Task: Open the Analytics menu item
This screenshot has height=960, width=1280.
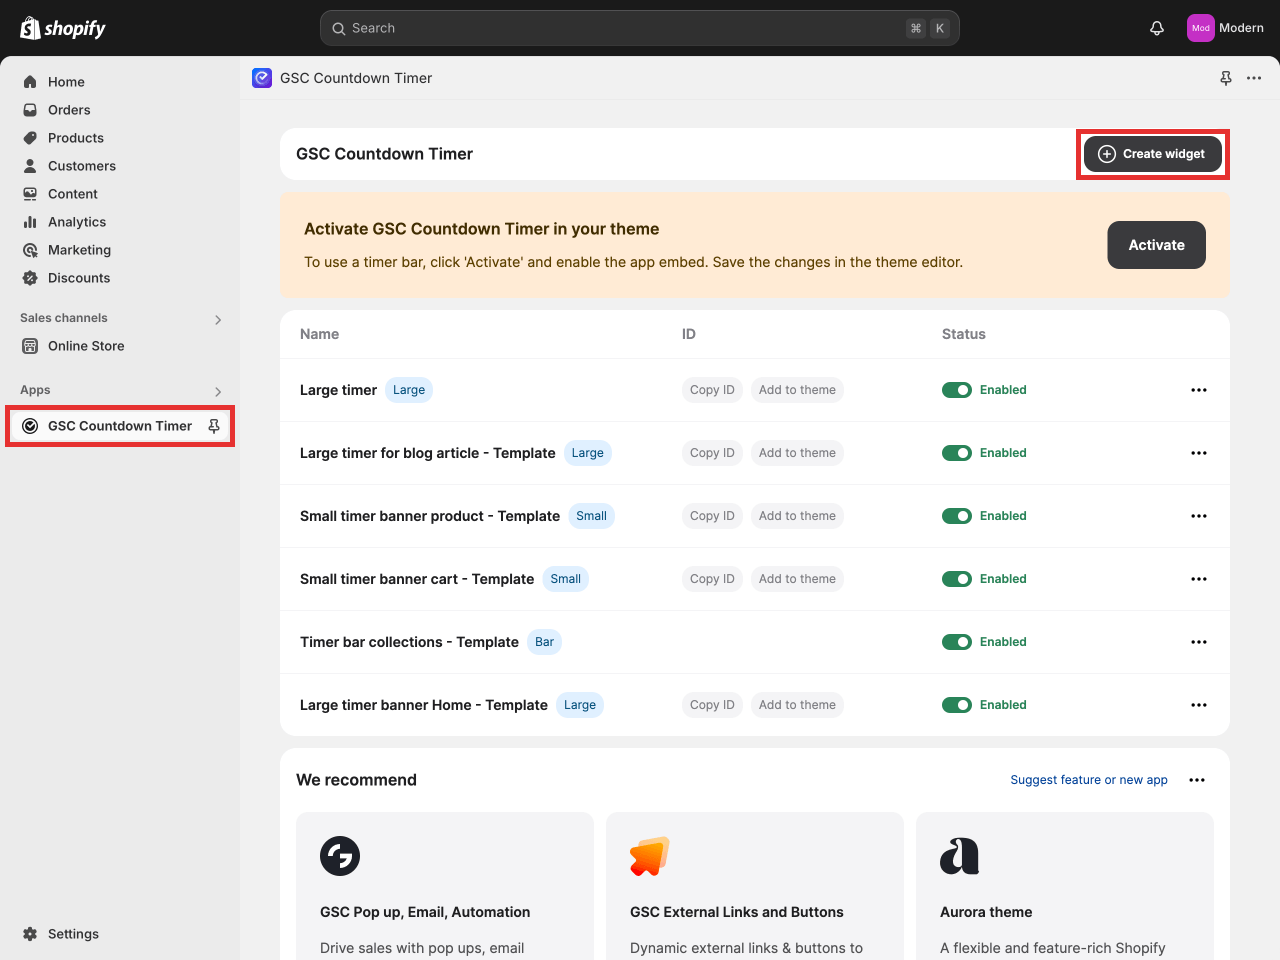Action: (76, 222)
